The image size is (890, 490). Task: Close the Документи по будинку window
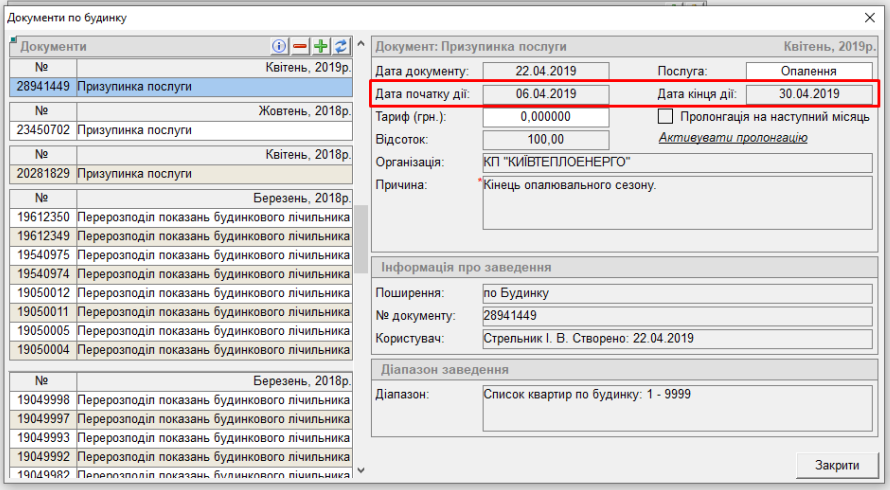[868, 17]
